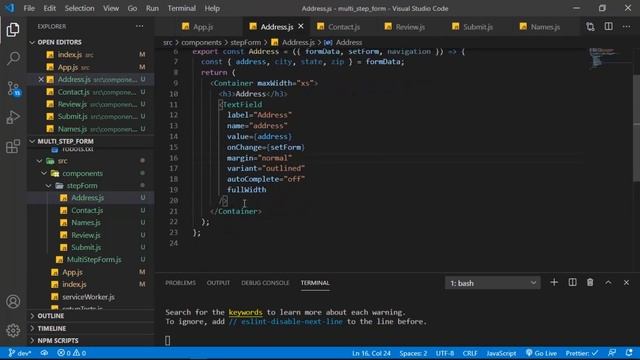Switch to the Output panel tab
The image size is (640, 360).
point(218,283)
